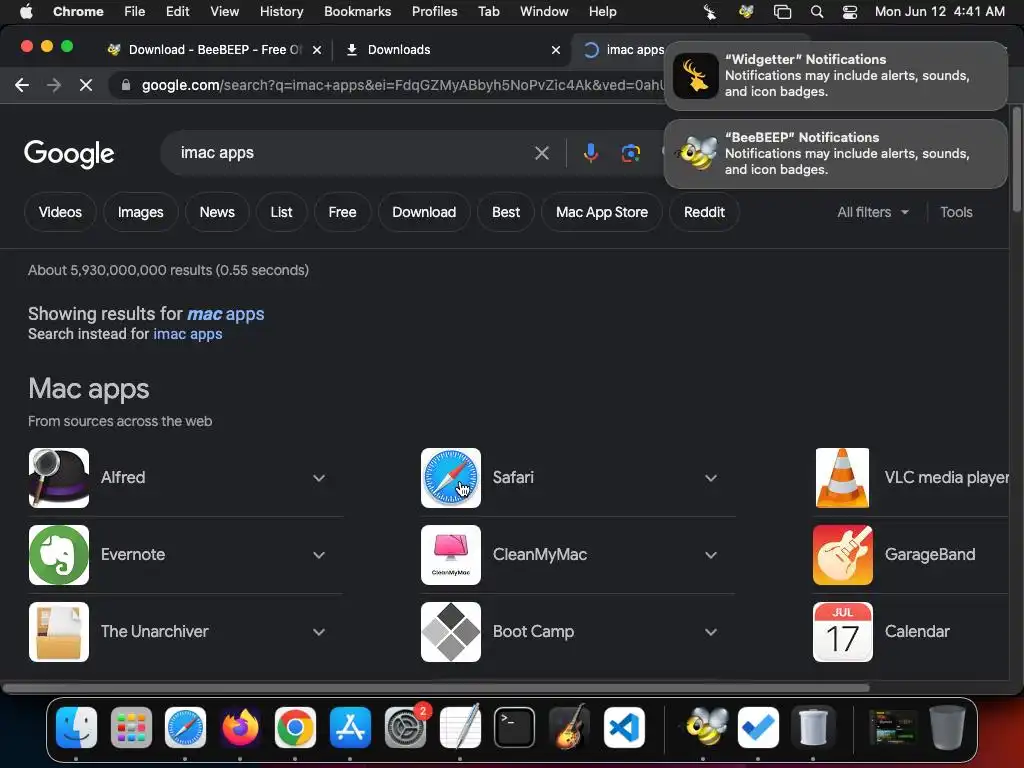Open BeeBEEP app in the Dock
This screenshot has height=768, width=1024.
click(705, 727)
